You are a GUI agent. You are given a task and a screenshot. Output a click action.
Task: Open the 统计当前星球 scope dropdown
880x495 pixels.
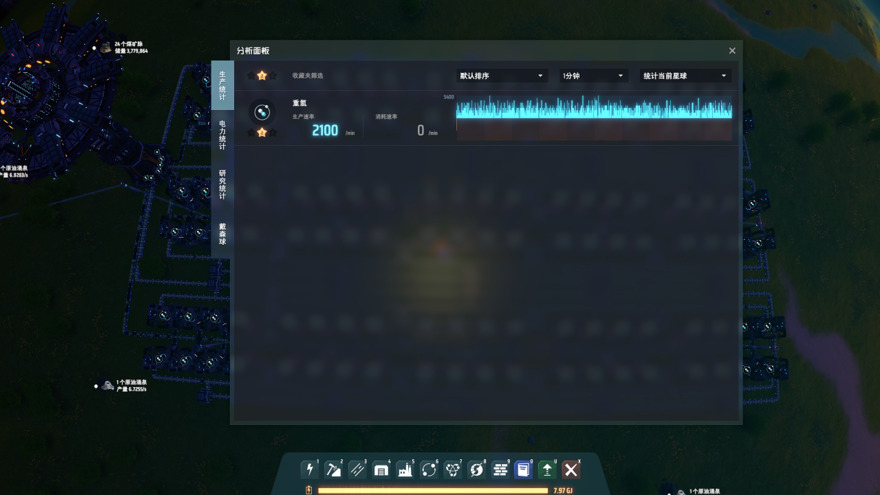pos(685,76)
